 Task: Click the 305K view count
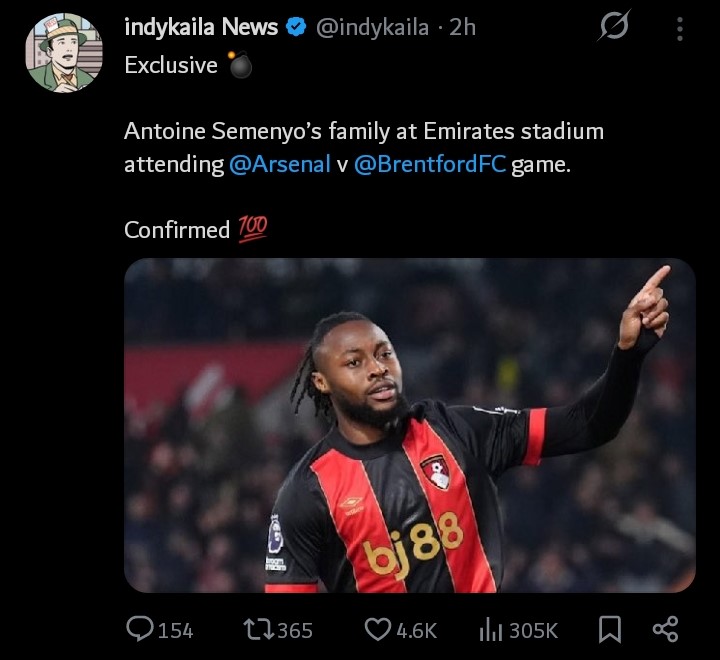point(533,630)
